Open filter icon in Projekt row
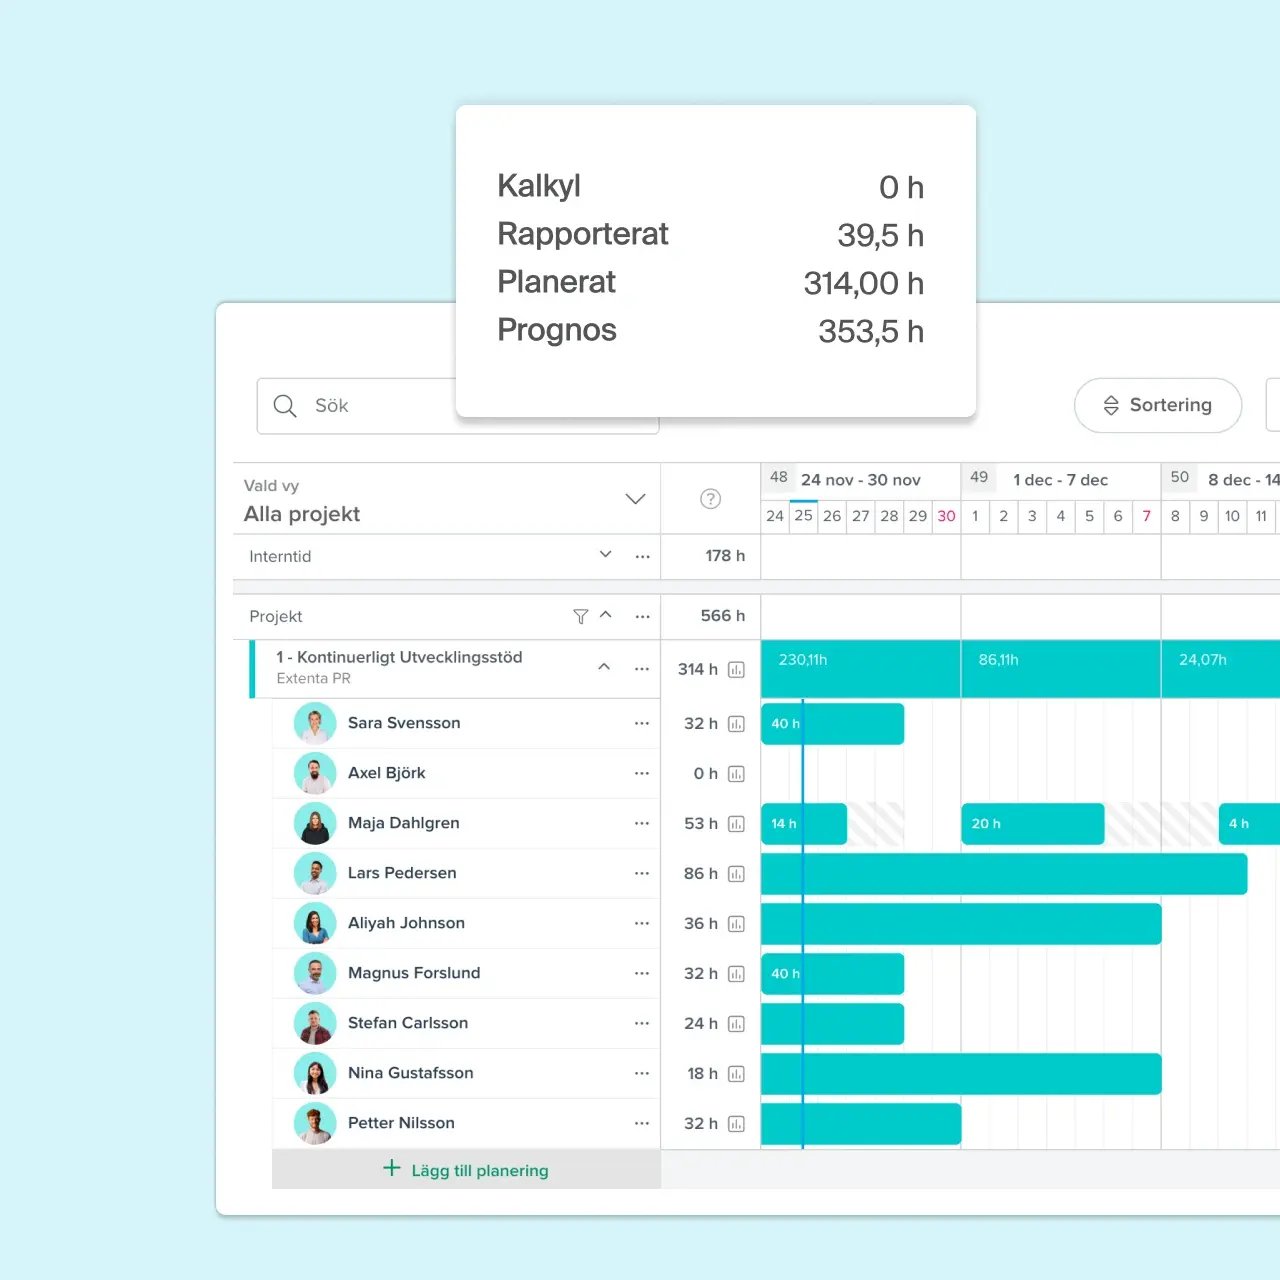Image resolution: width=1280 pixels, height=1280 pixels. click(580, 617)
